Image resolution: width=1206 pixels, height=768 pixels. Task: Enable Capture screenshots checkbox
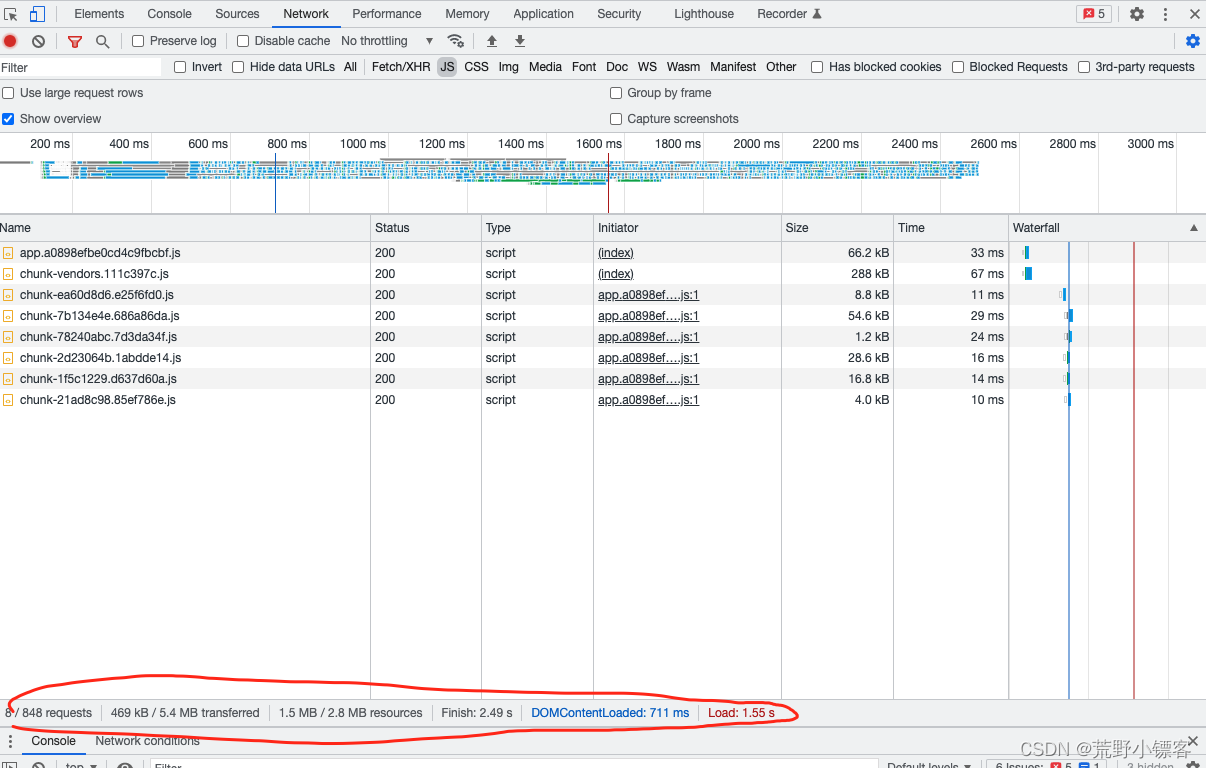(616, 119)
